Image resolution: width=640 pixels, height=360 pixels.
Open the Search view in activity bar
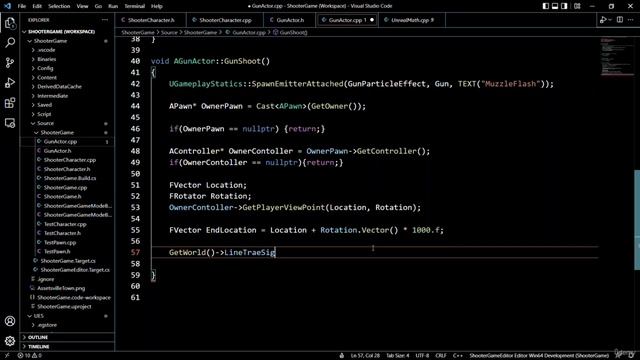[x=10, y=42]
